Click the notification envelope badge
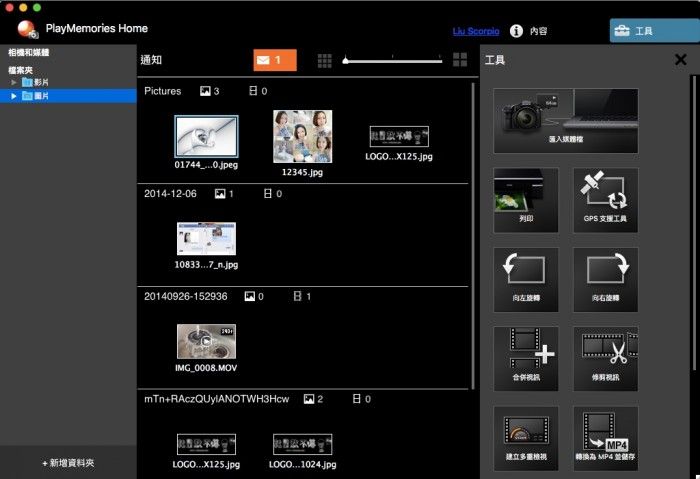Viewport: 700px width, 479px height. click(x=275, y=60)
